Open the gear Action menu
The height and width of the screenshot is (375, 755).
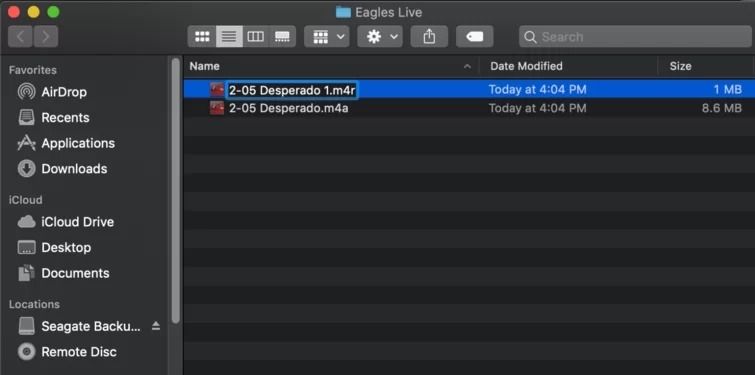[x=380, y=37]
